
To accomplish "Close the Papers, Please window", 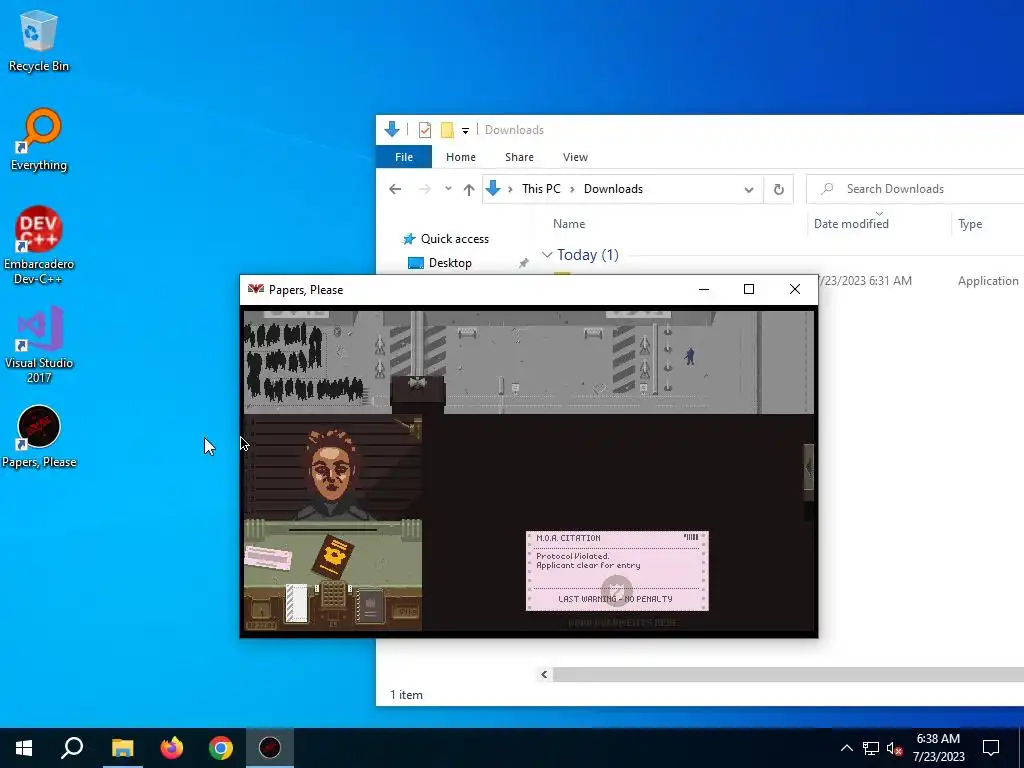I will pyautogui.click(x=795, y=289).
